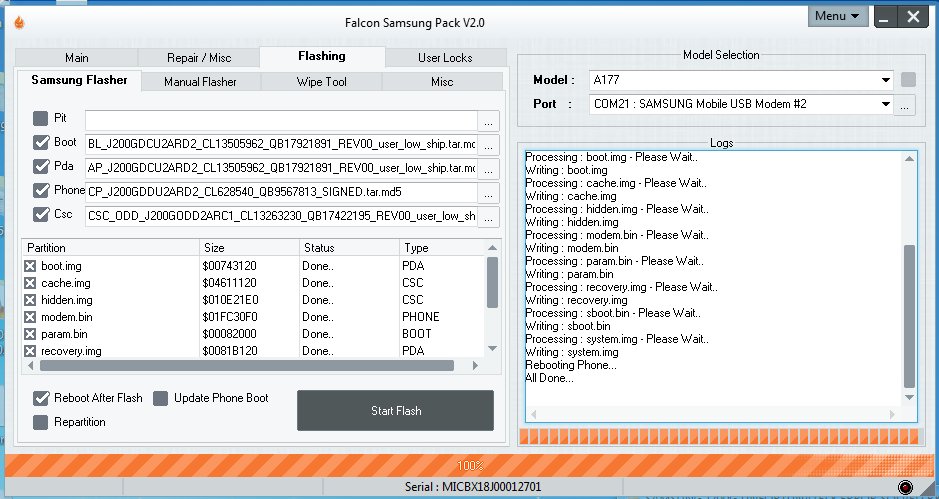939x499 pixels.
Task: Click Logs scroll down arrow
Action: (x=909, y=398)
